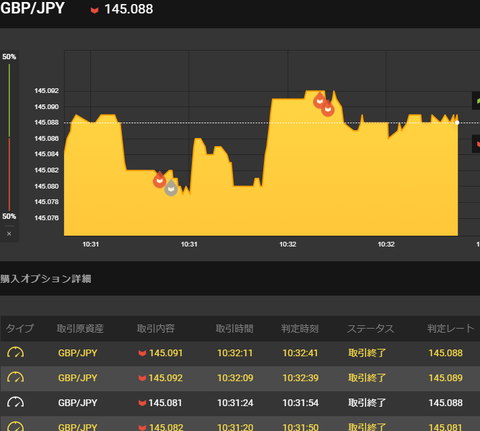Click the red arrow next to 145.081
This screenshot has height=431, width=480.
(x=142, y=403)
